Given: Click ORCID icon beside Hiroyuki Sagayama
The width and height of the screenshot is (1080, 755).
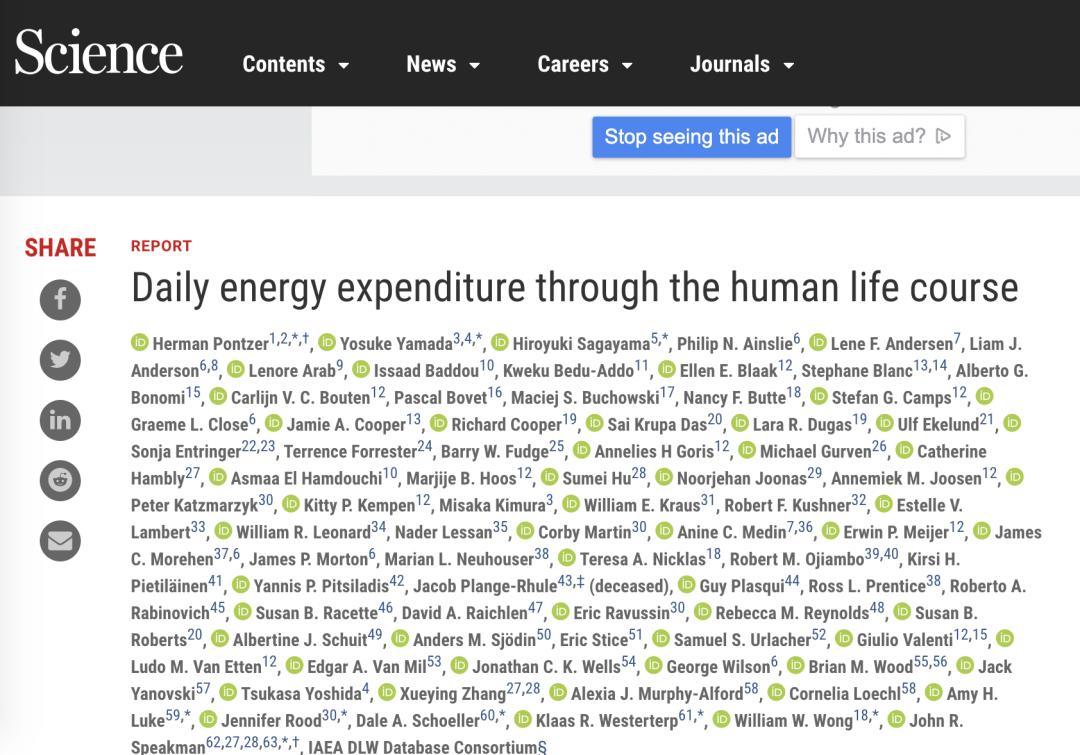Looking at the screenshot, I should [500, 343].
